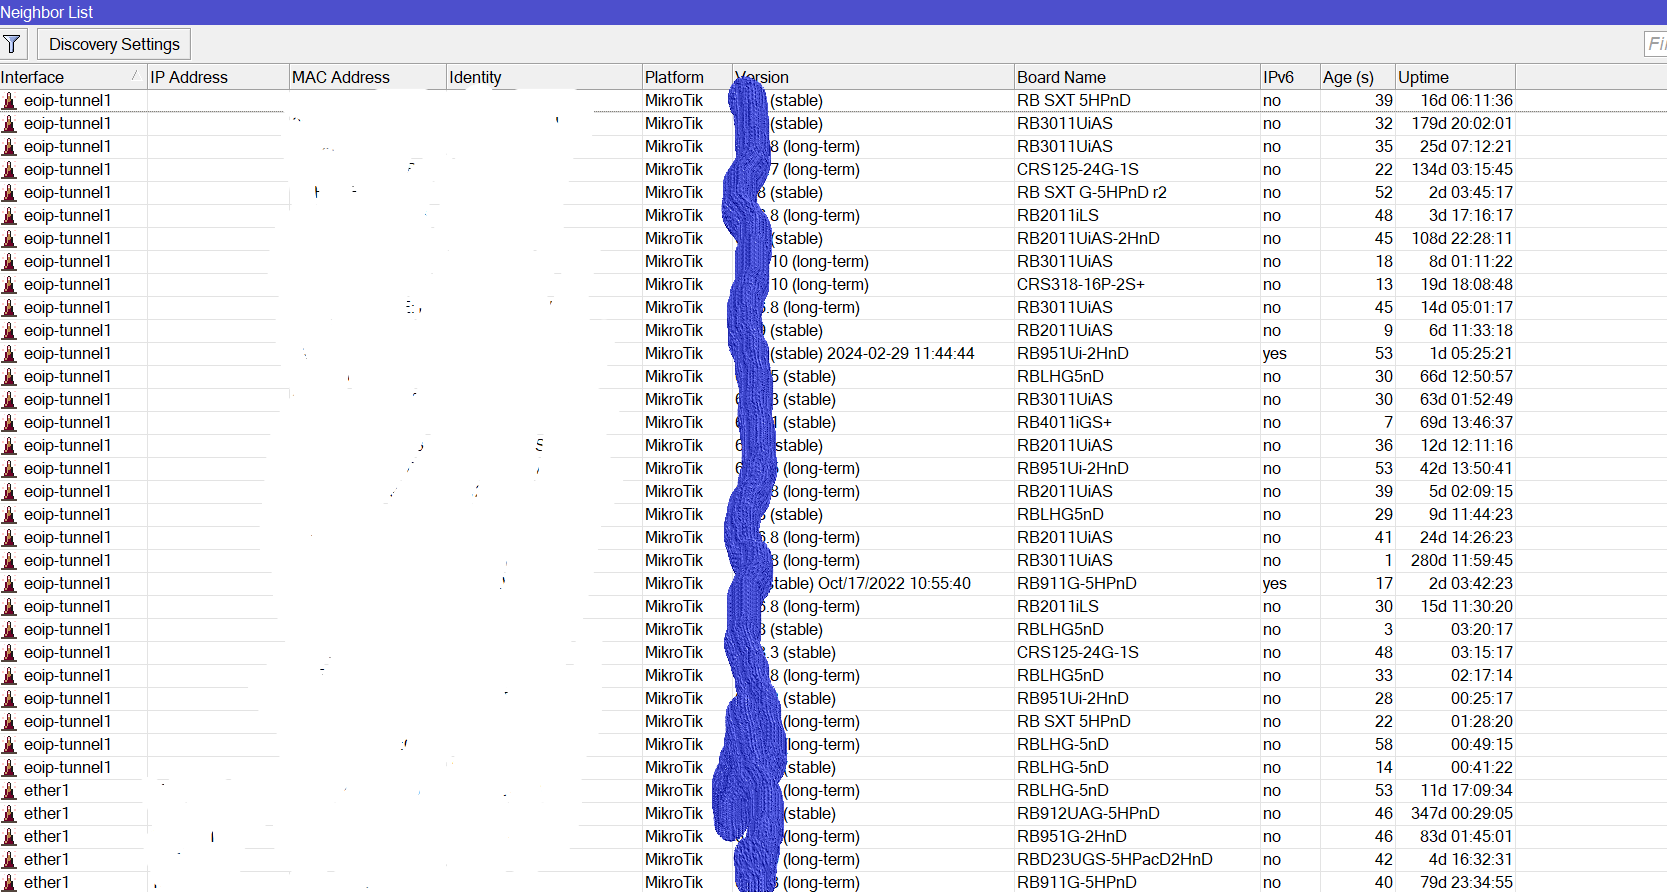Screen dimensions: 1667x892
Task: Click neighbor icon of RB912UAG-5HPnD row
Action: coord(10,813)
